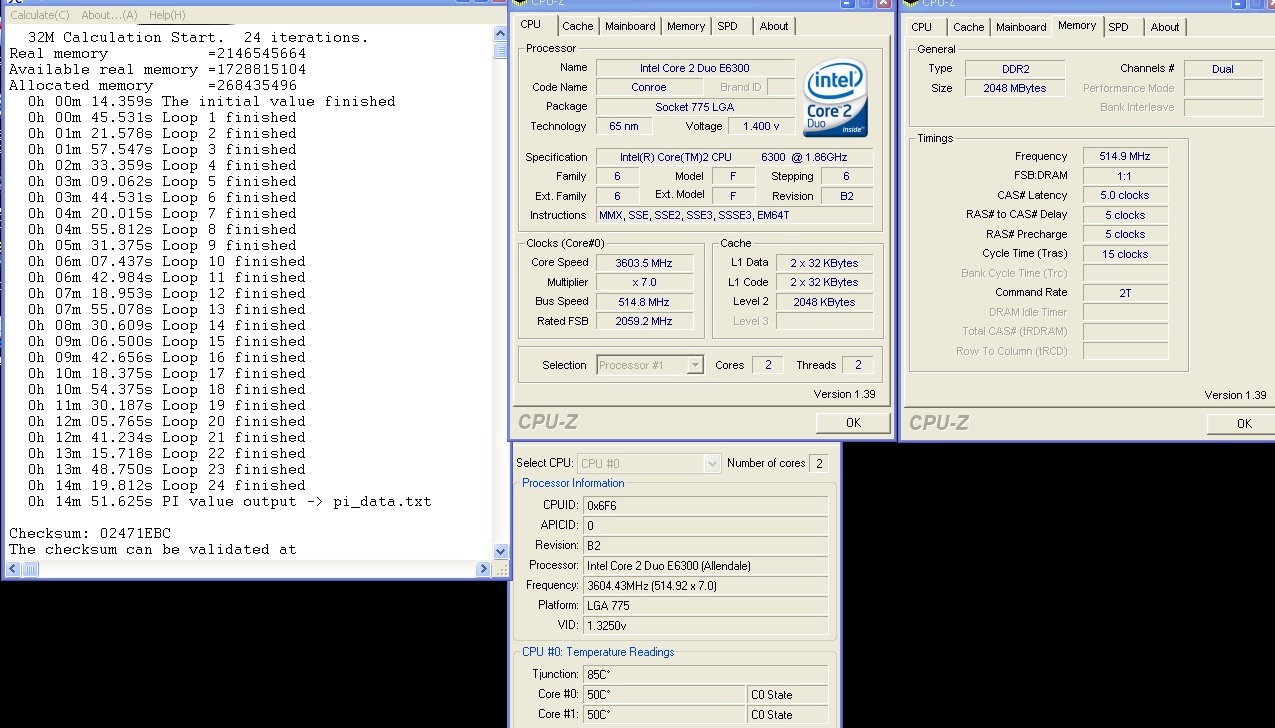Viewport: 1275px width, 728px height.
Task: Select Memory tab in right CPU-Z window
Action: [x=1077, y=26]
